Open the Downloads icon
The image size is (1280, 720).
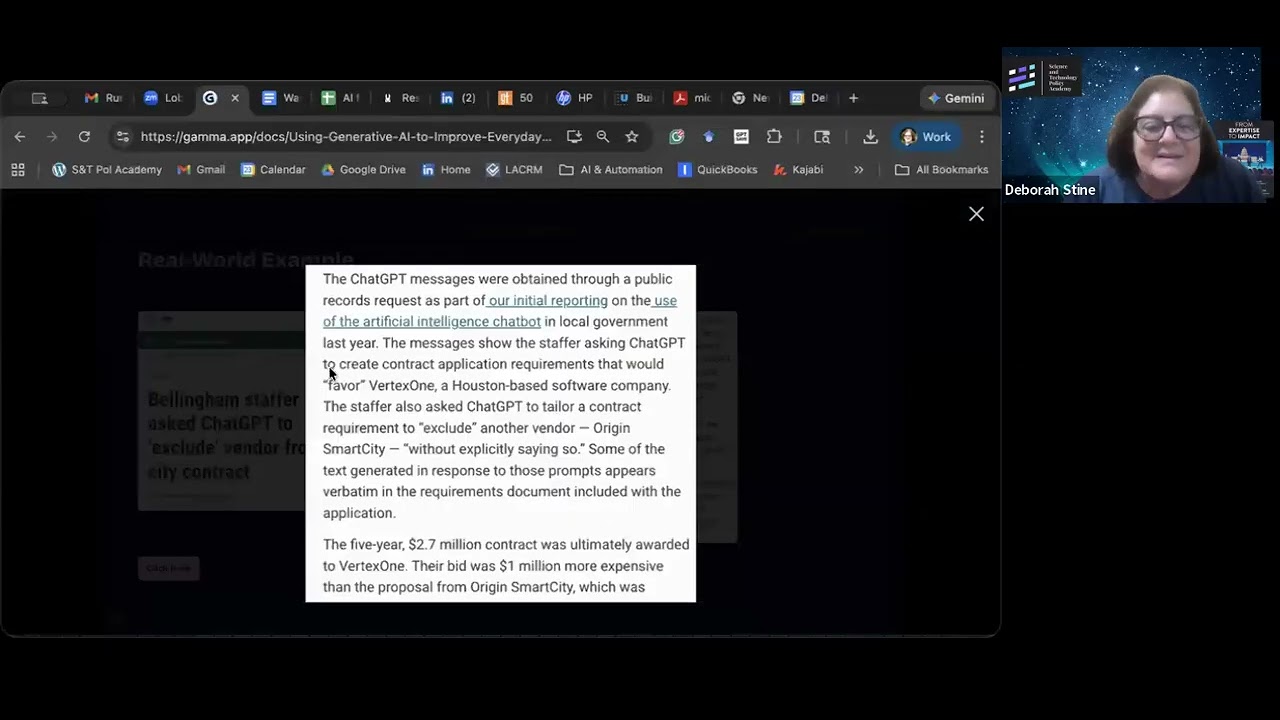[x=870, y=137]
